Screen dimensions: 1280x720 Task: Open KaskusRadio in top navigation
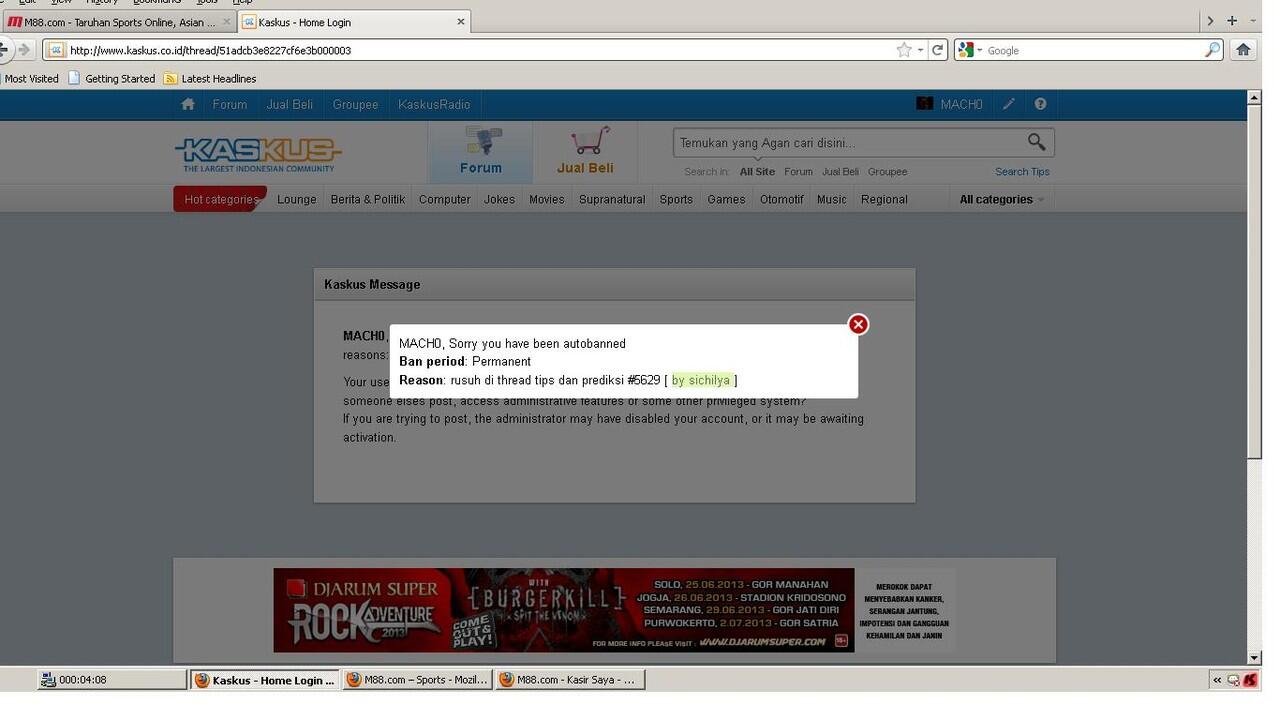click(x=434, y=104)
